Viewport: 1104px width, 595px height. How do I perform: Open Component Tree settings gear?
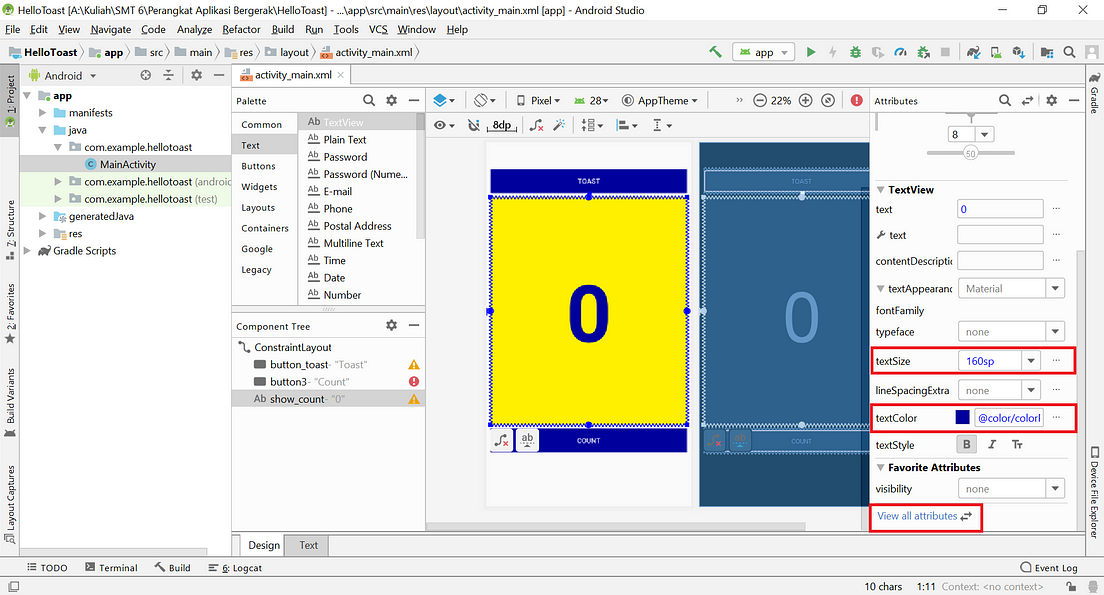(391, 325)
